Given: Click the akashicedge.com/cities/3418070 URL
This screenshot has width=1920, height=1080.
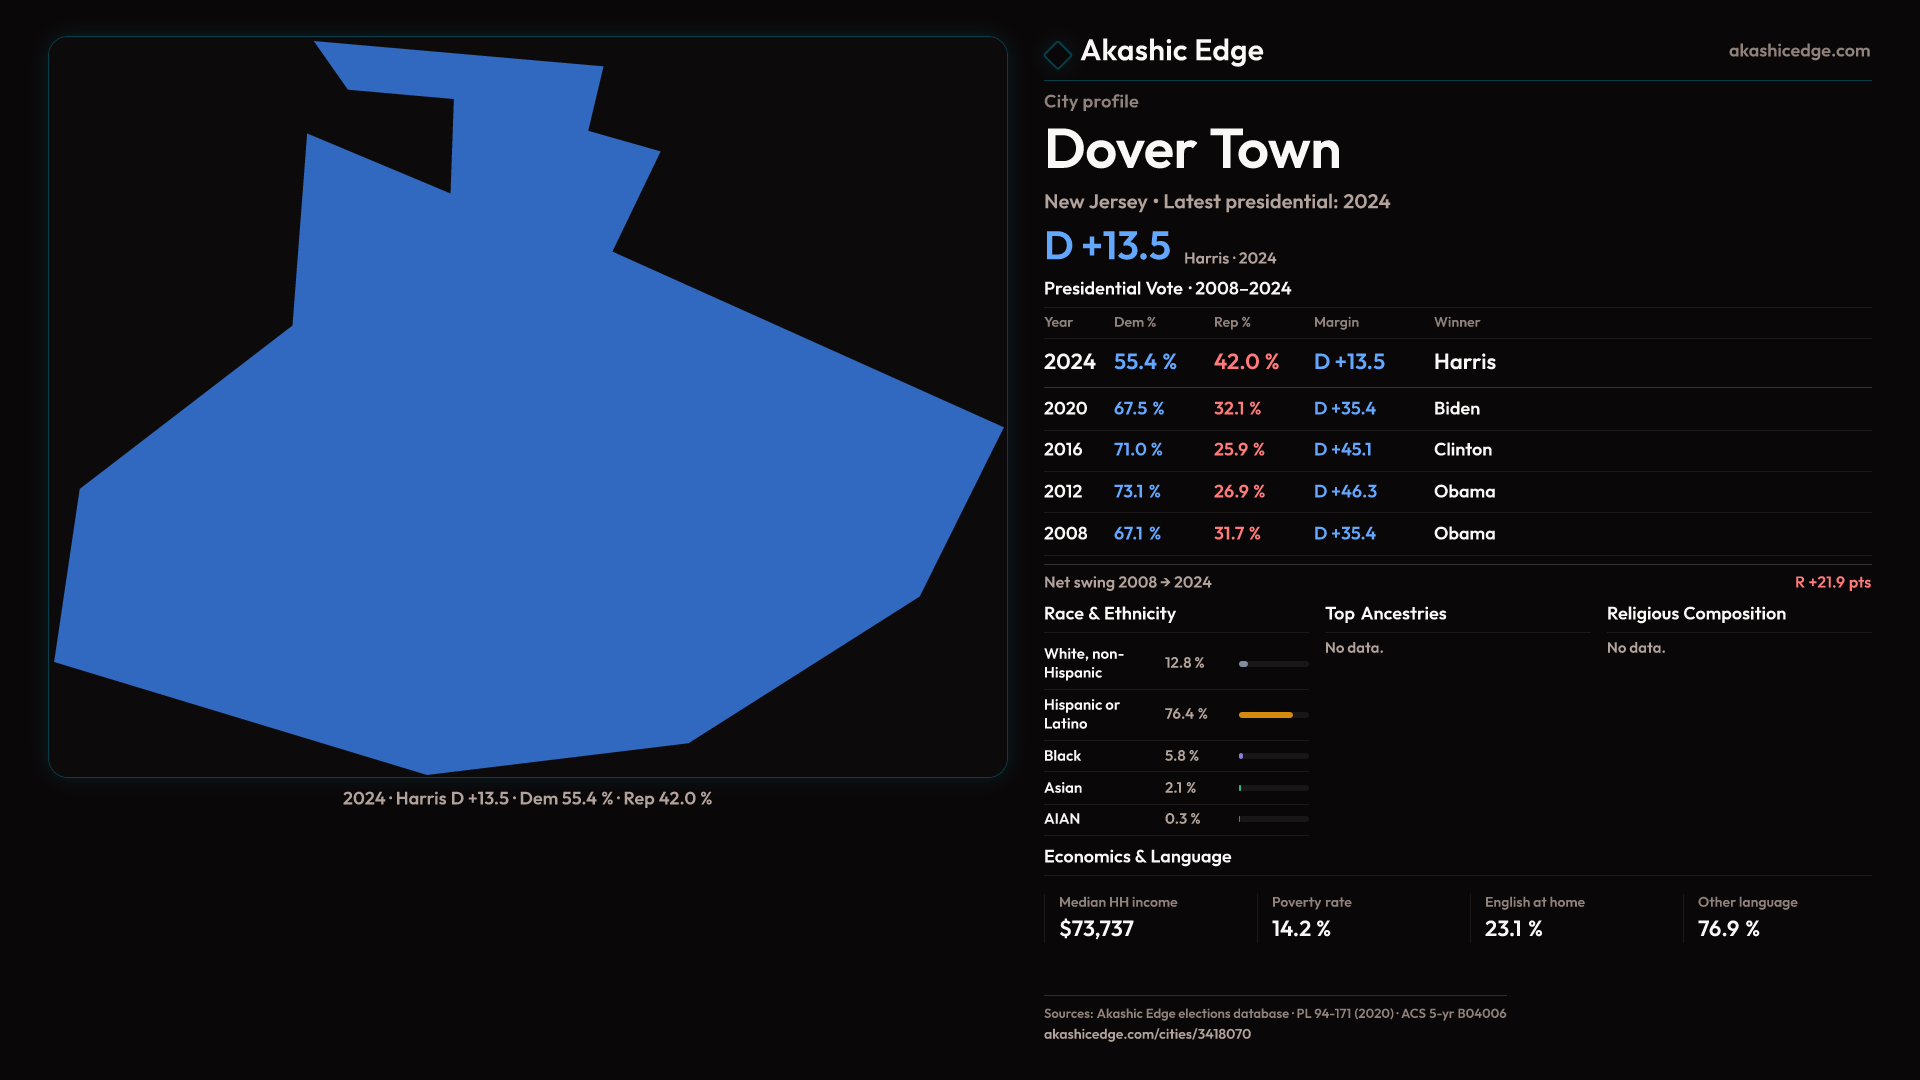Looking at the screenshot, I should coord(1146,1034).
